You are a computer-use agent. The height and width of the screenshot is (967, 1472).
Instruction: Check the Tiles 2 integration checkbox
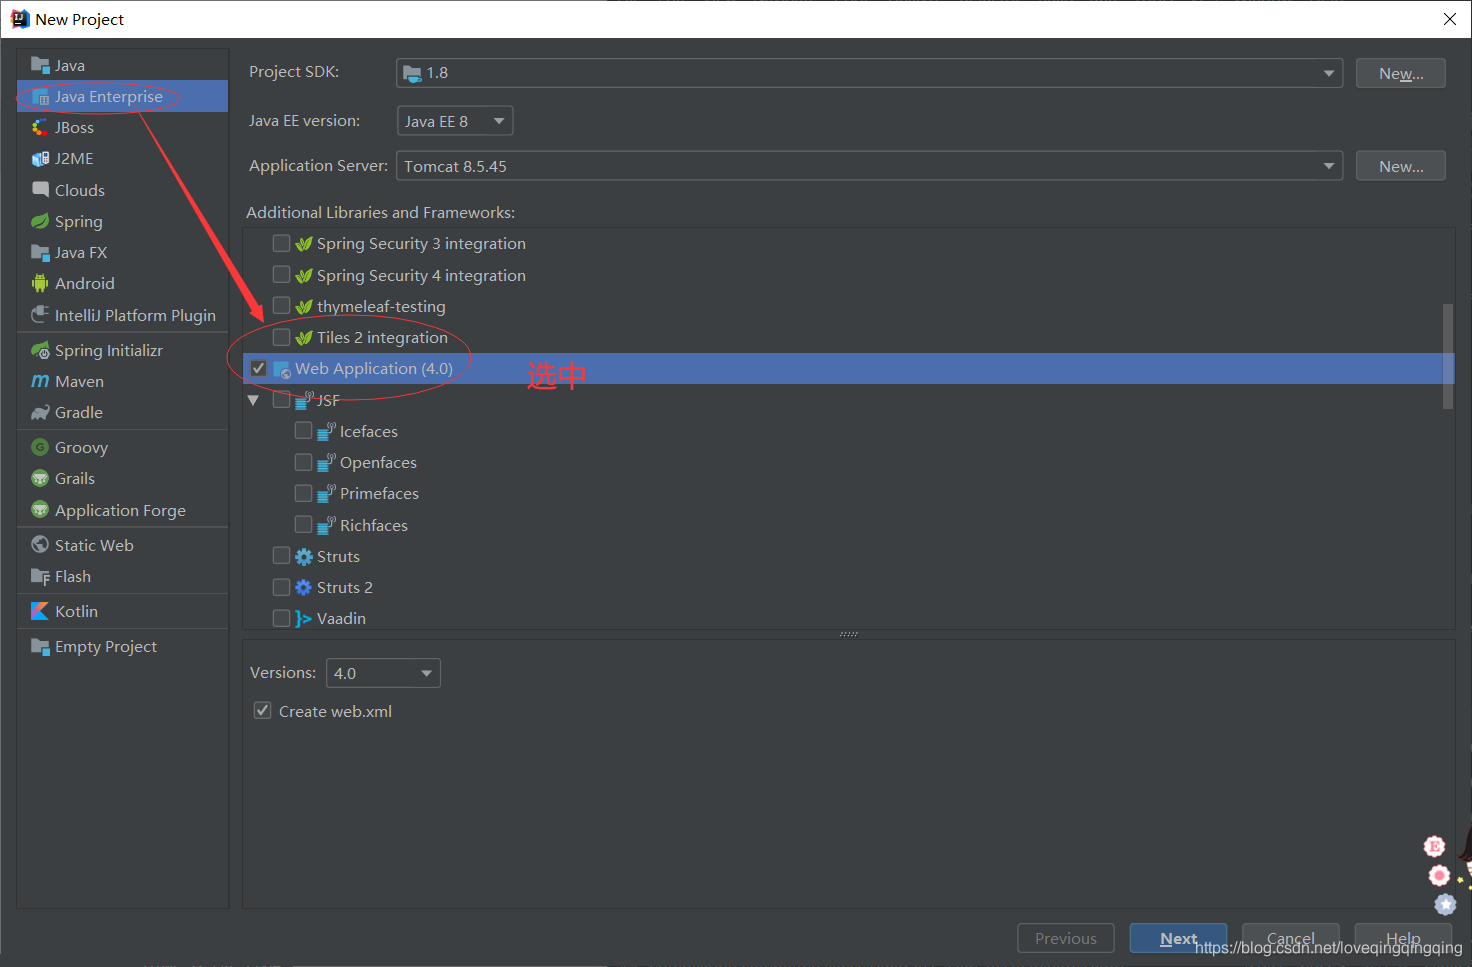coord(282,337)
